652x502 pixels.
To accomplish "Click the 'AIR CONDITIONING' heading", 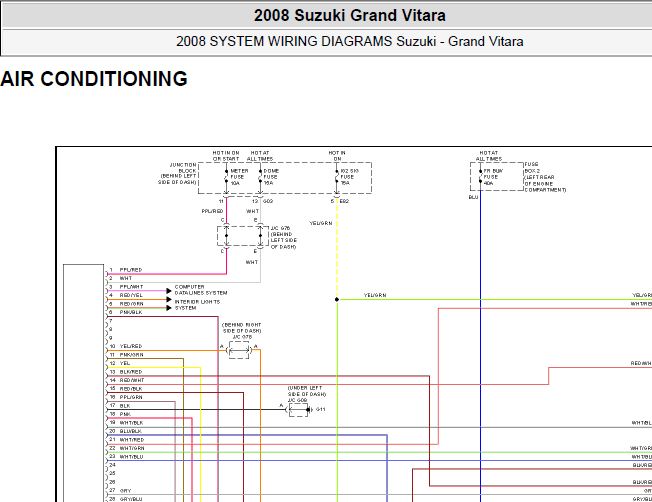I will (x=94, y=79).
